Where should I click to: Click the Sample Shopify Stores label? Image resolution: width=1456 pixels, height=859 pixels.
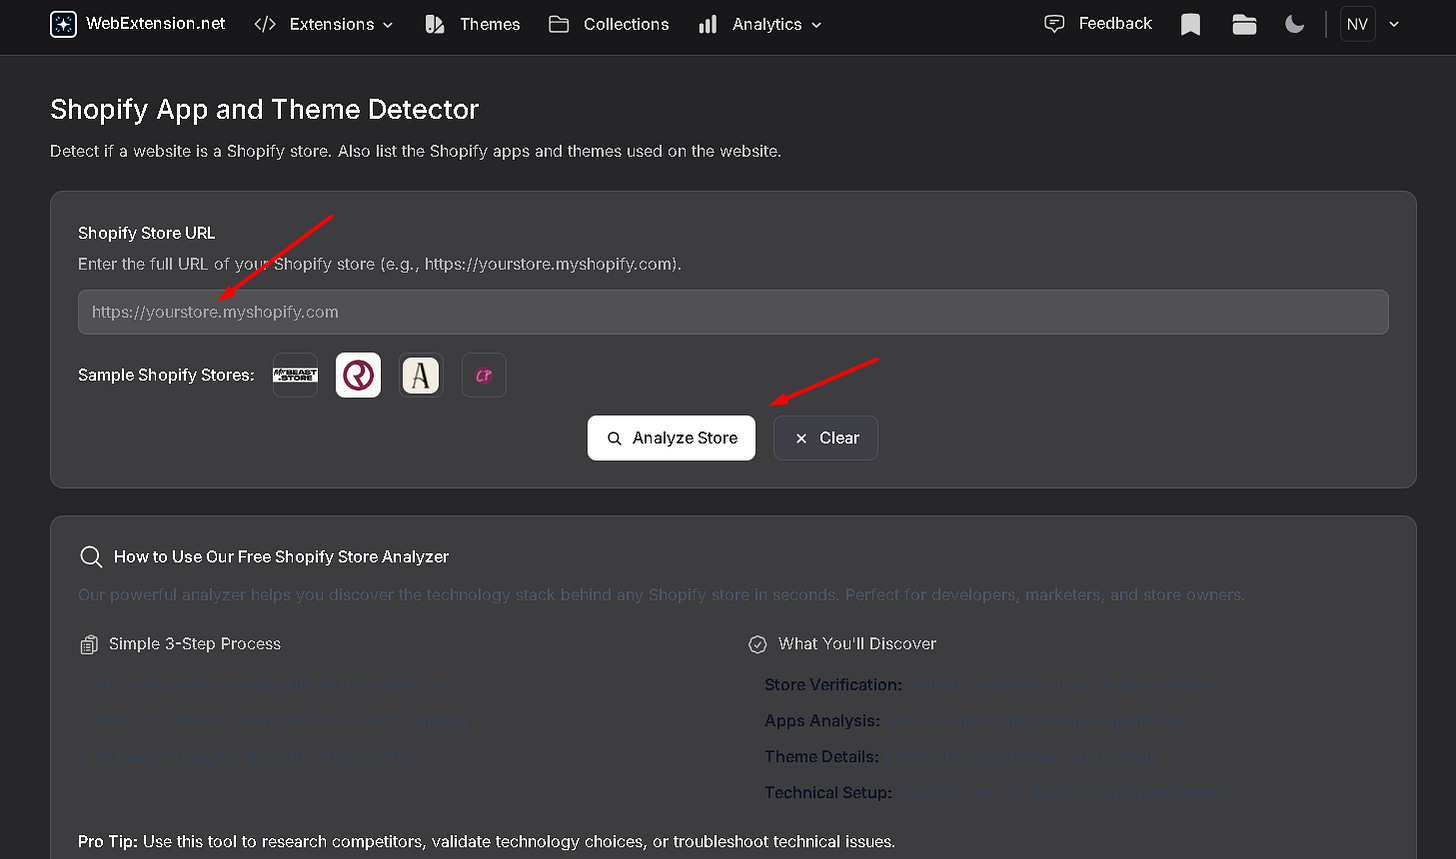pyautogui.click(x=166, y=375)
